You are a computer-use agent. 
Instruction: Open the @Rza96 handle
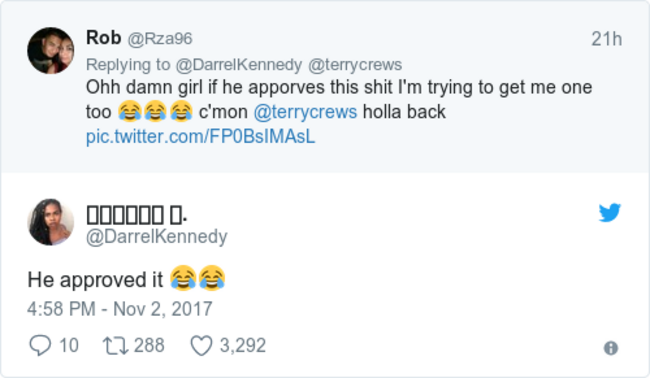tap(160, 39)
